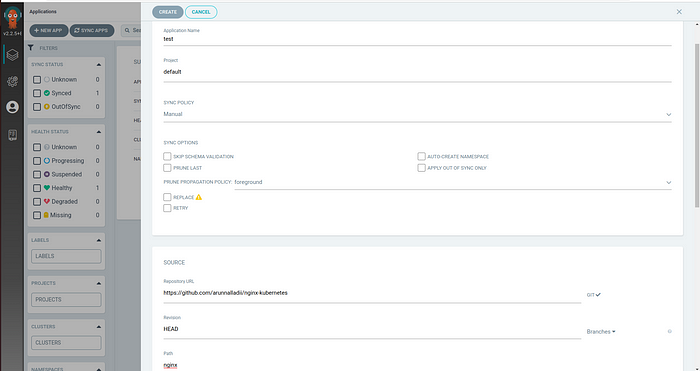
Task: Open the User Info sidebar icon
Action: pos(12,107)
